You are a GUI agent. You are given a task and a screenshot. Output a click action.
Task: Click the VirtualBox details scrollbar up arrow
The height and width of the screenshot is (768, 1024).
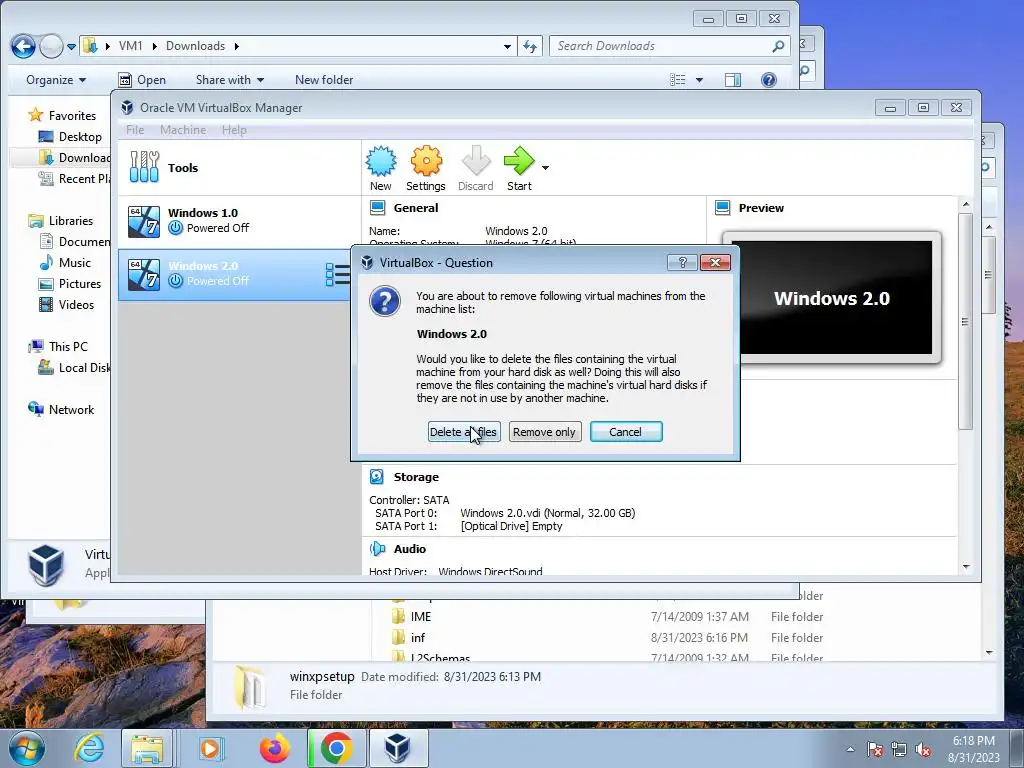[x=966, y=205]
